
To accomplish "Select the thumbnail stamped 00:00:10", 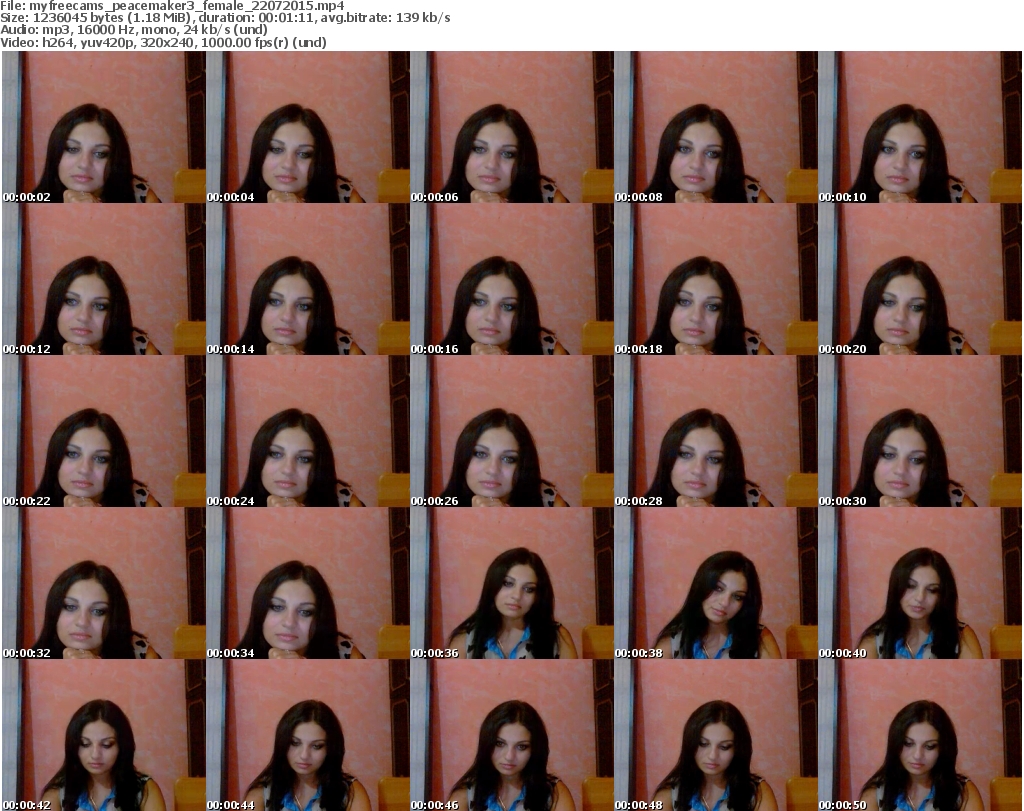I will (920, 127).
